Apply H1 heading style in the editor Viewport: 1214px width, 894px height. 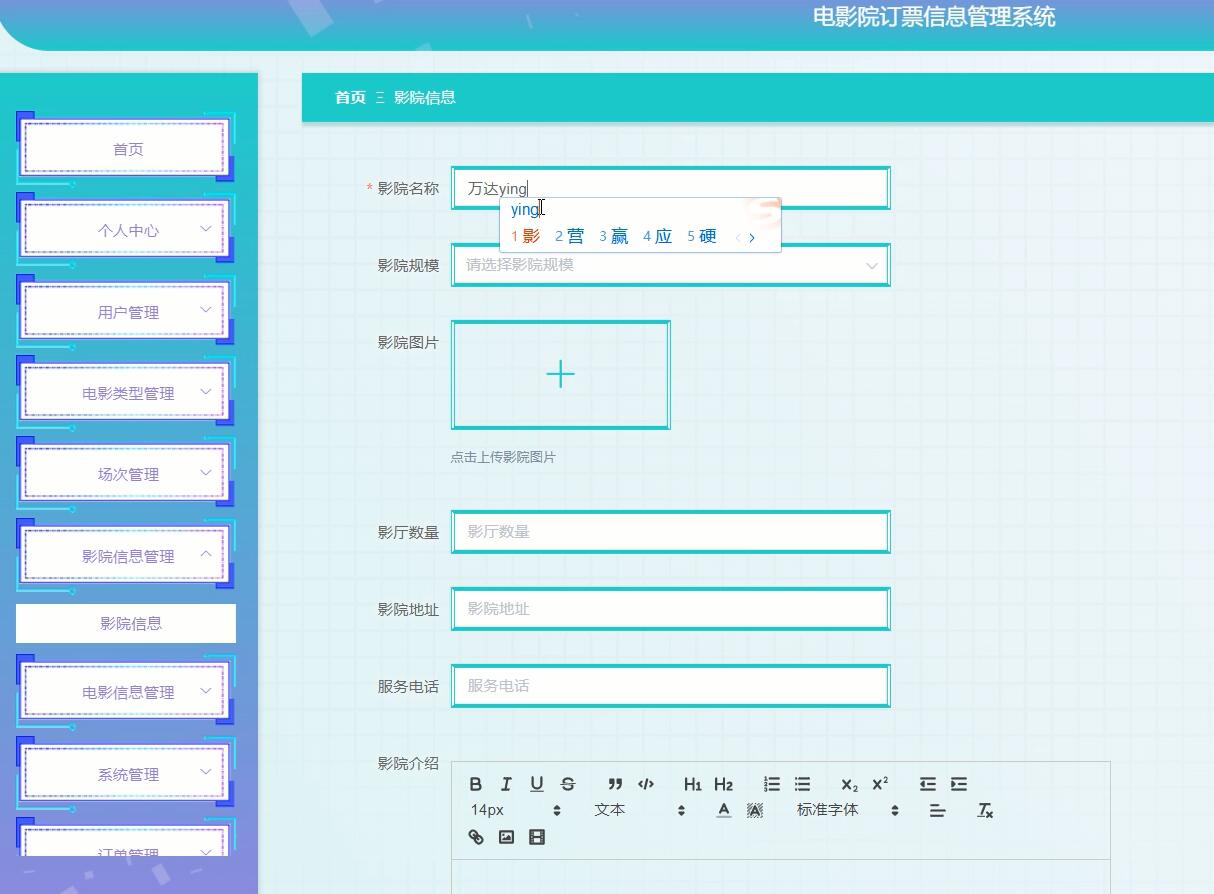(693, 784)
